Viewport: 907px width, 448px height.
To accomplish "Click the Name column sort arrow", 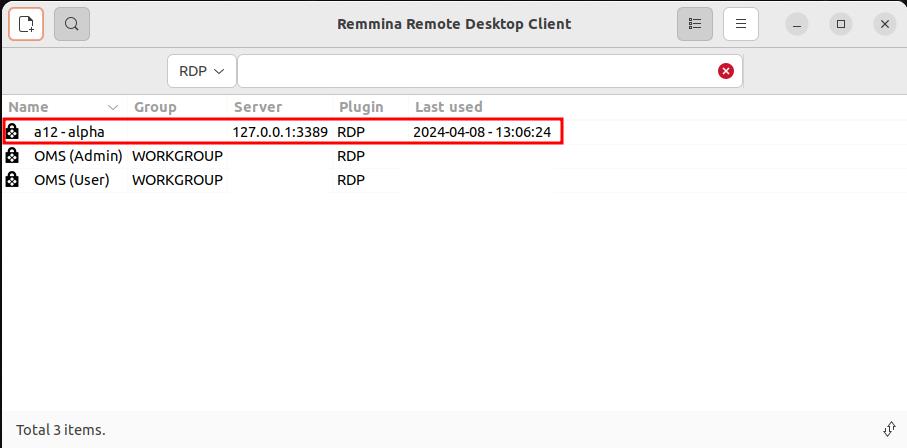I will [113, 107].
